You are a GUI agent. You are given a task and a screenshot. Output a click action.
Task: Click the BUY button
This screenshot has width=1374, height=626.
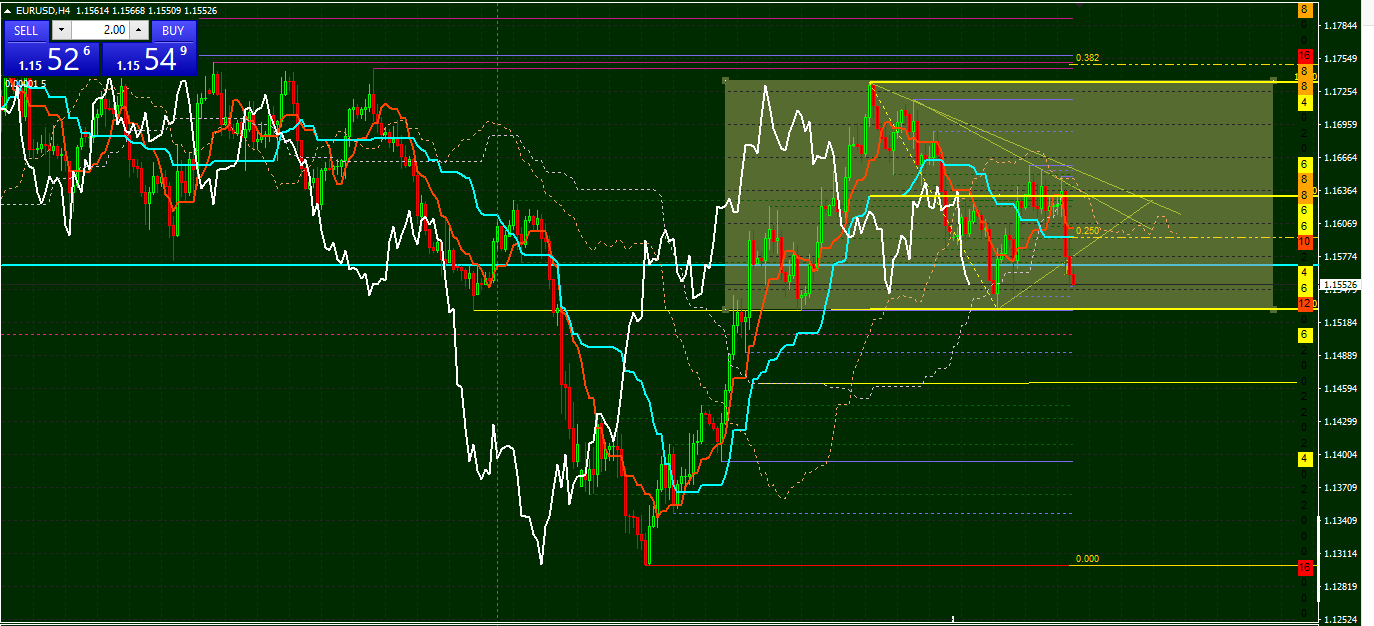coord(173,31)
